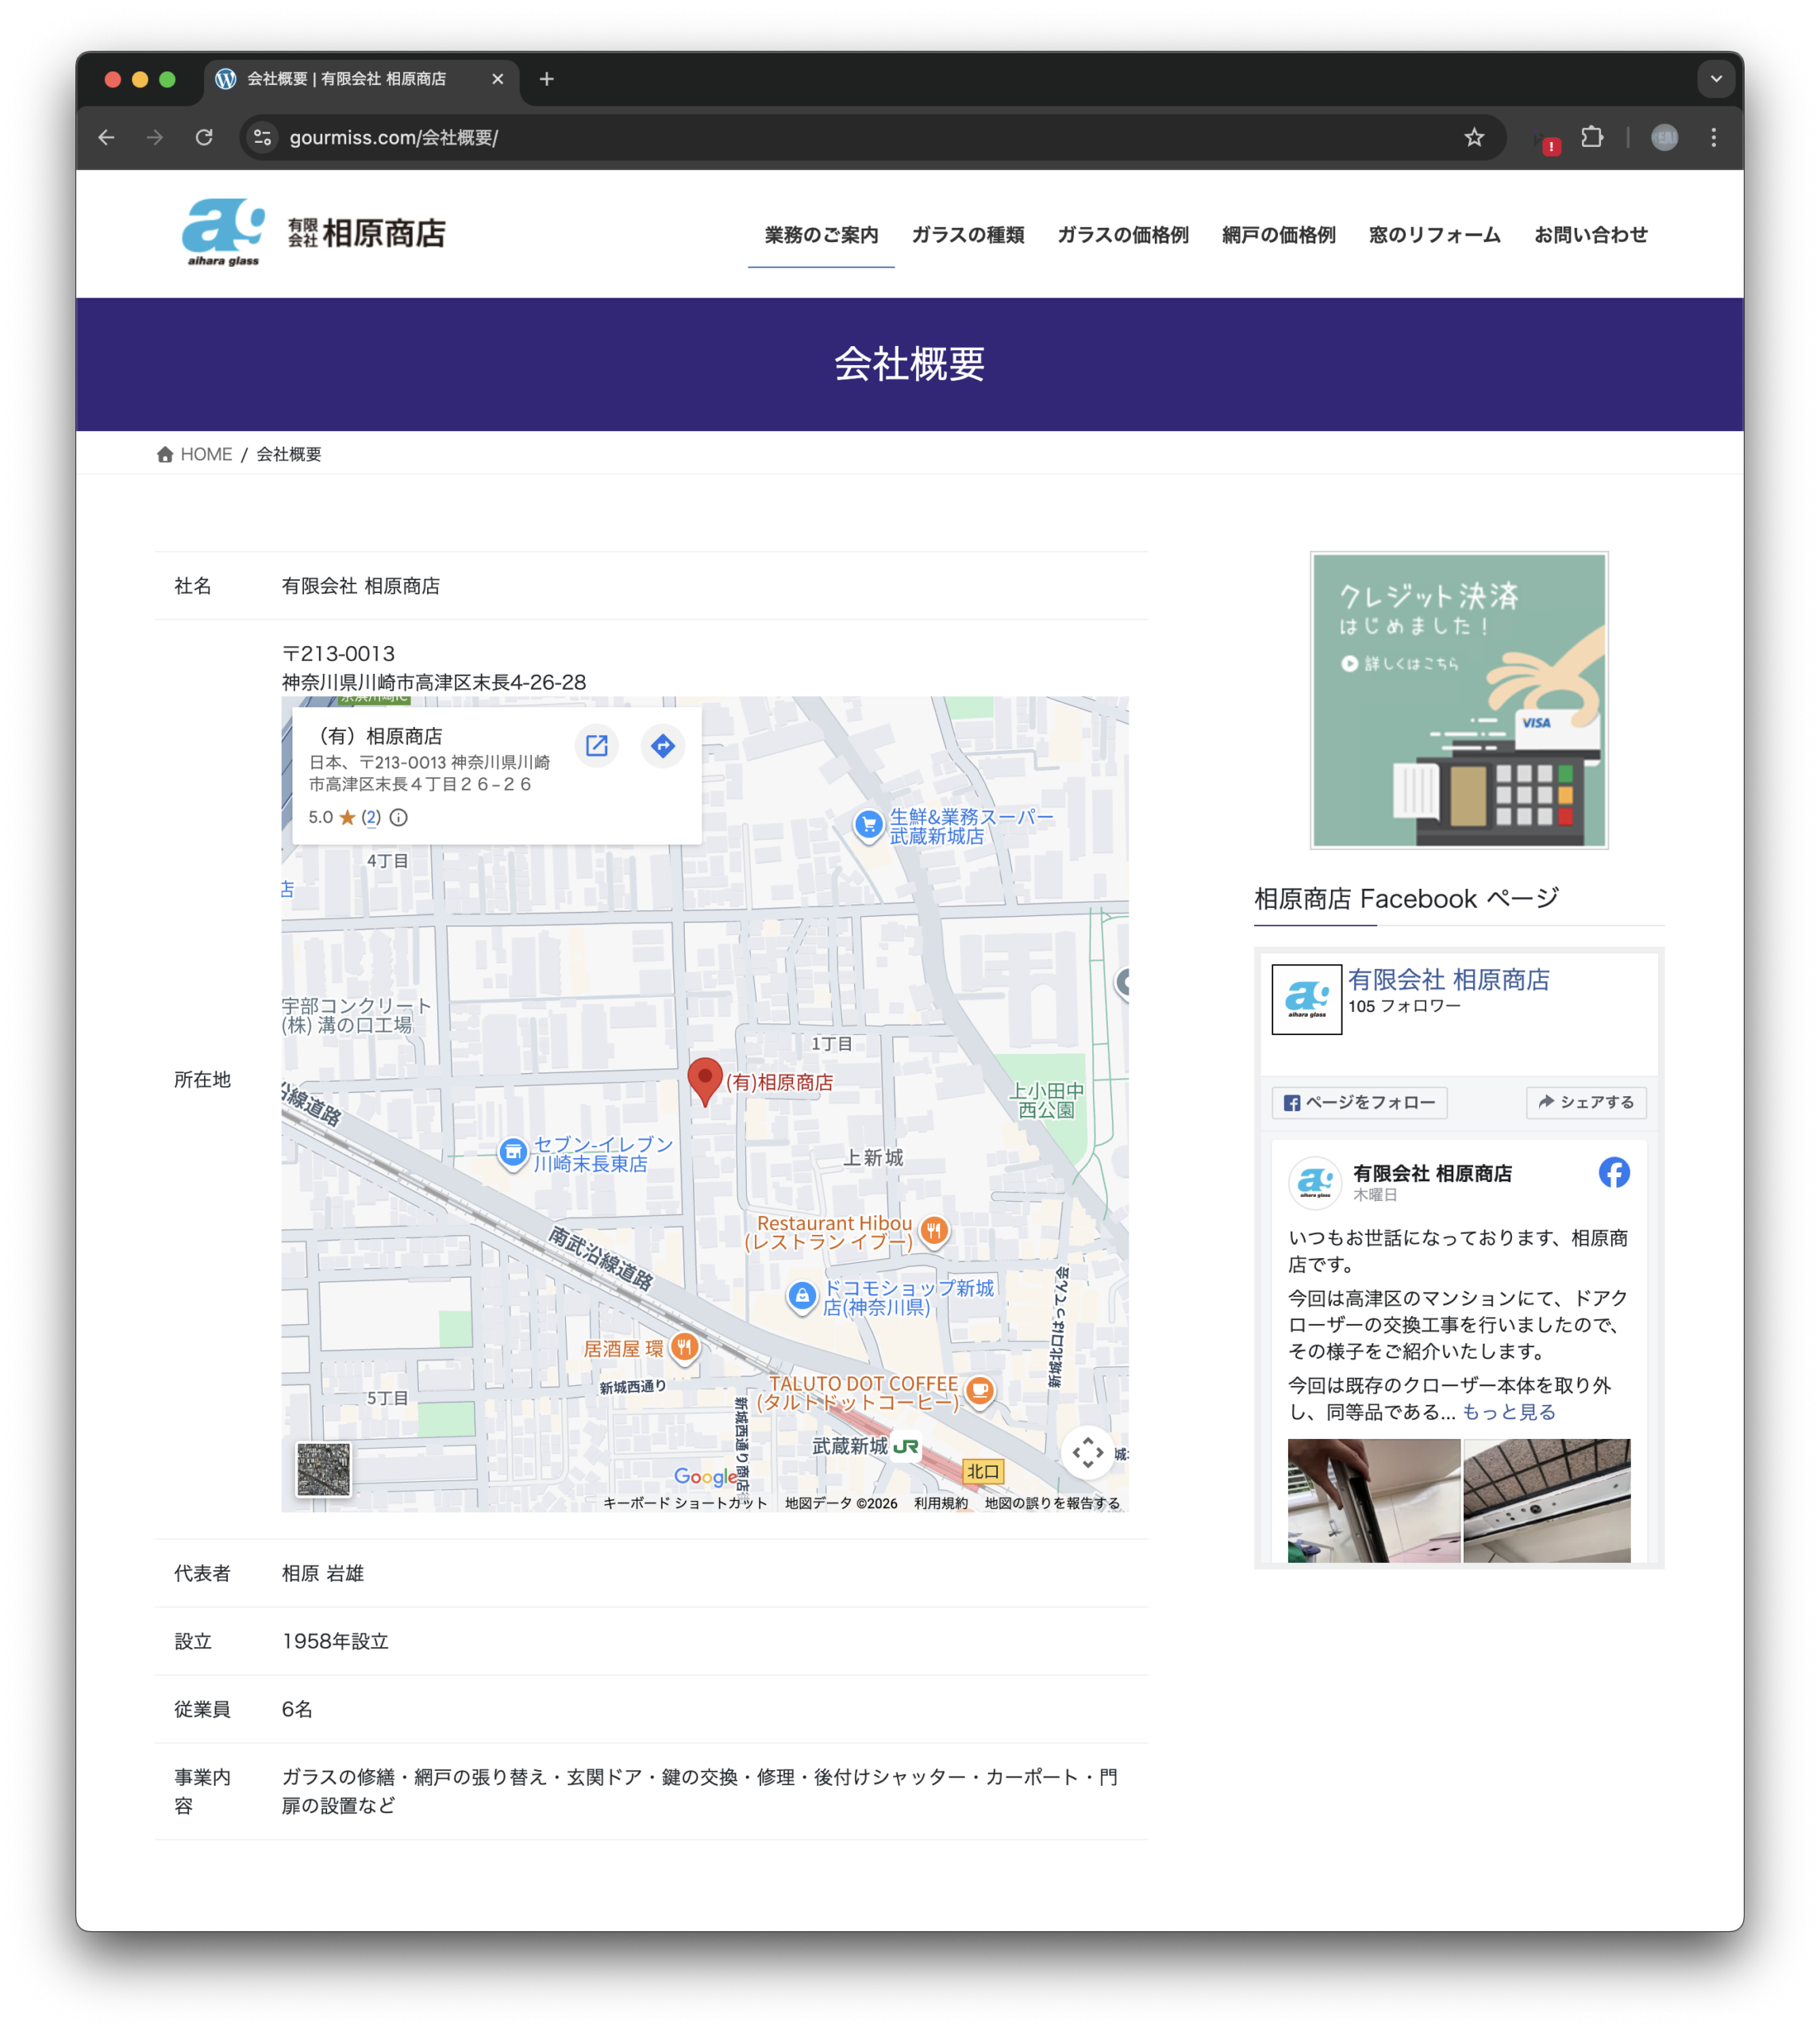Click the シェアする button
Screen dimensions: 1820x2032
(1586, 1102)
